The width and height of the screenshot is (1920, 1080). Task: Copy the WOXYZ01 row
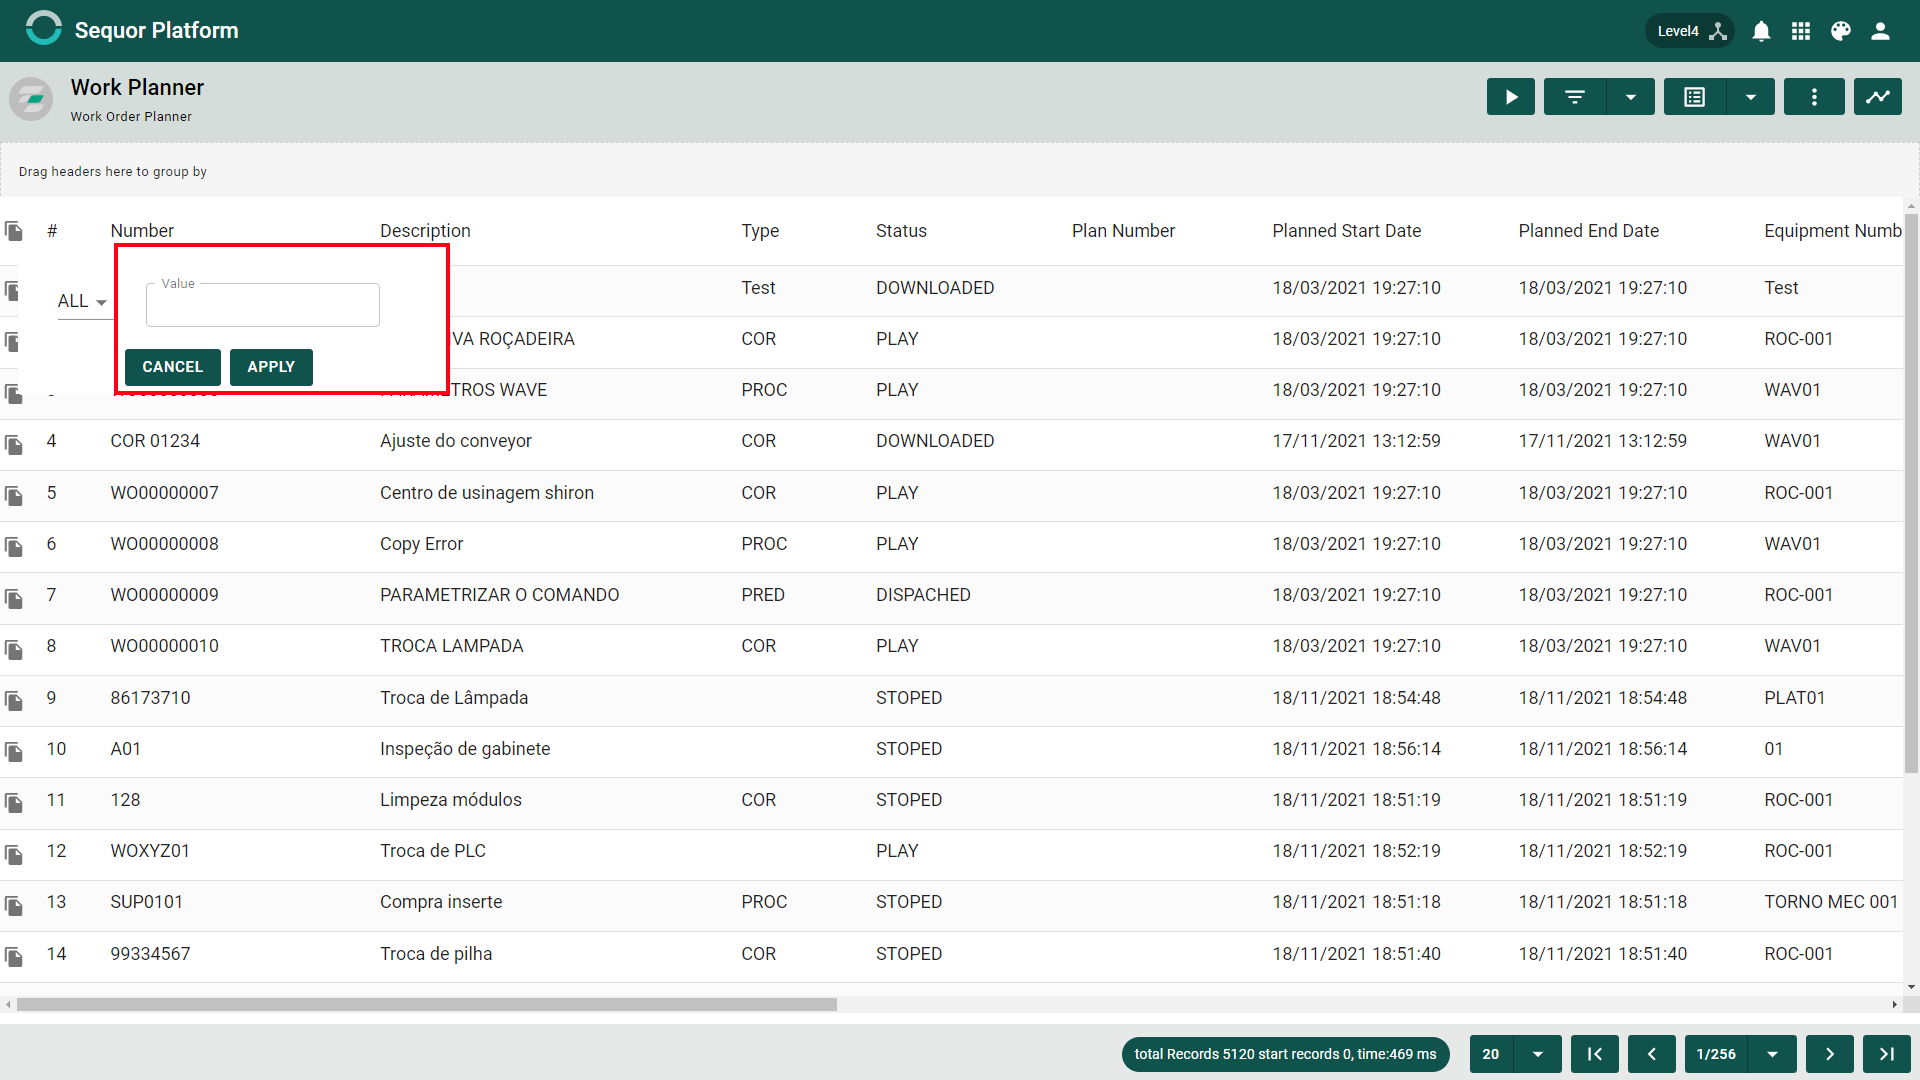[14, 854]
